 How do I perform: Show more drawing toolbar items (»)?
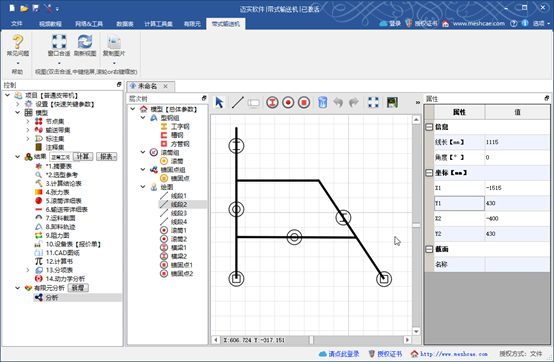[418, 103]
